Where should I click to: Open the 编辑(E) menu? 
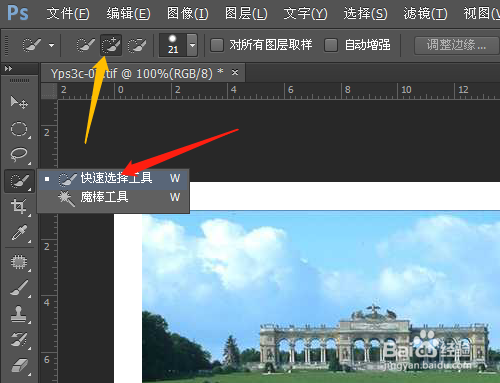click(128, 14)
